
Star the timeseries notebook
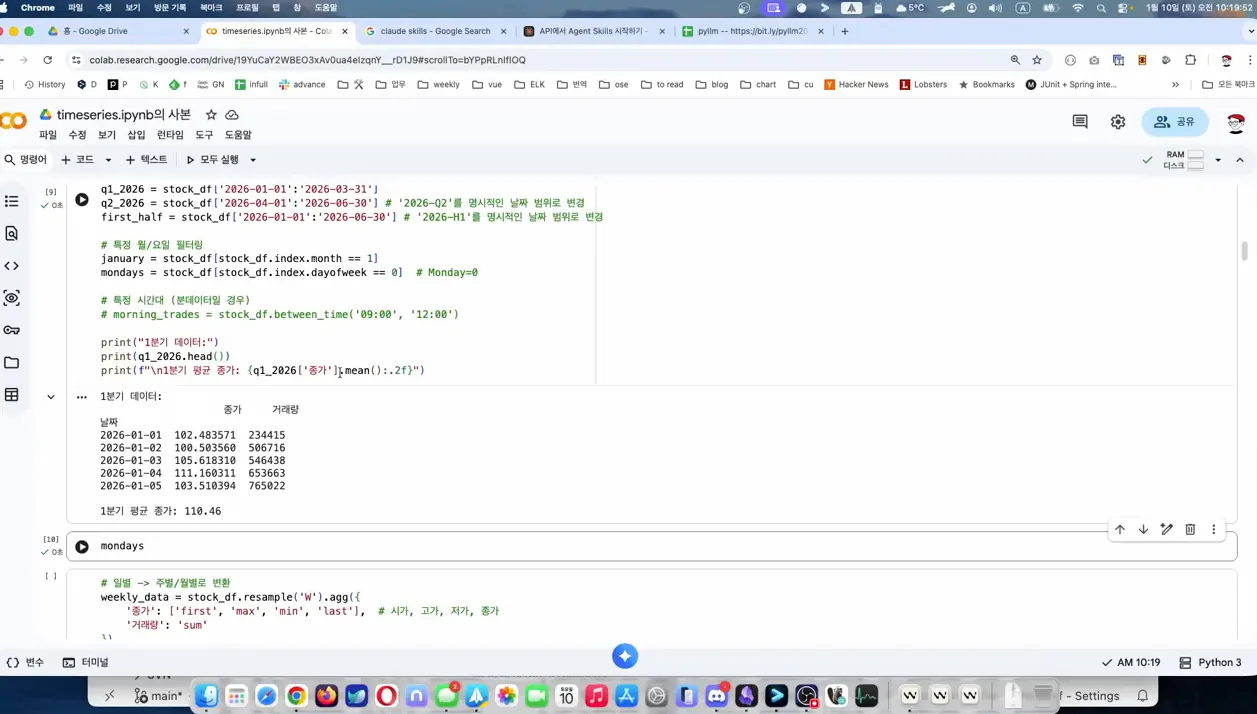tap(211, 115)
